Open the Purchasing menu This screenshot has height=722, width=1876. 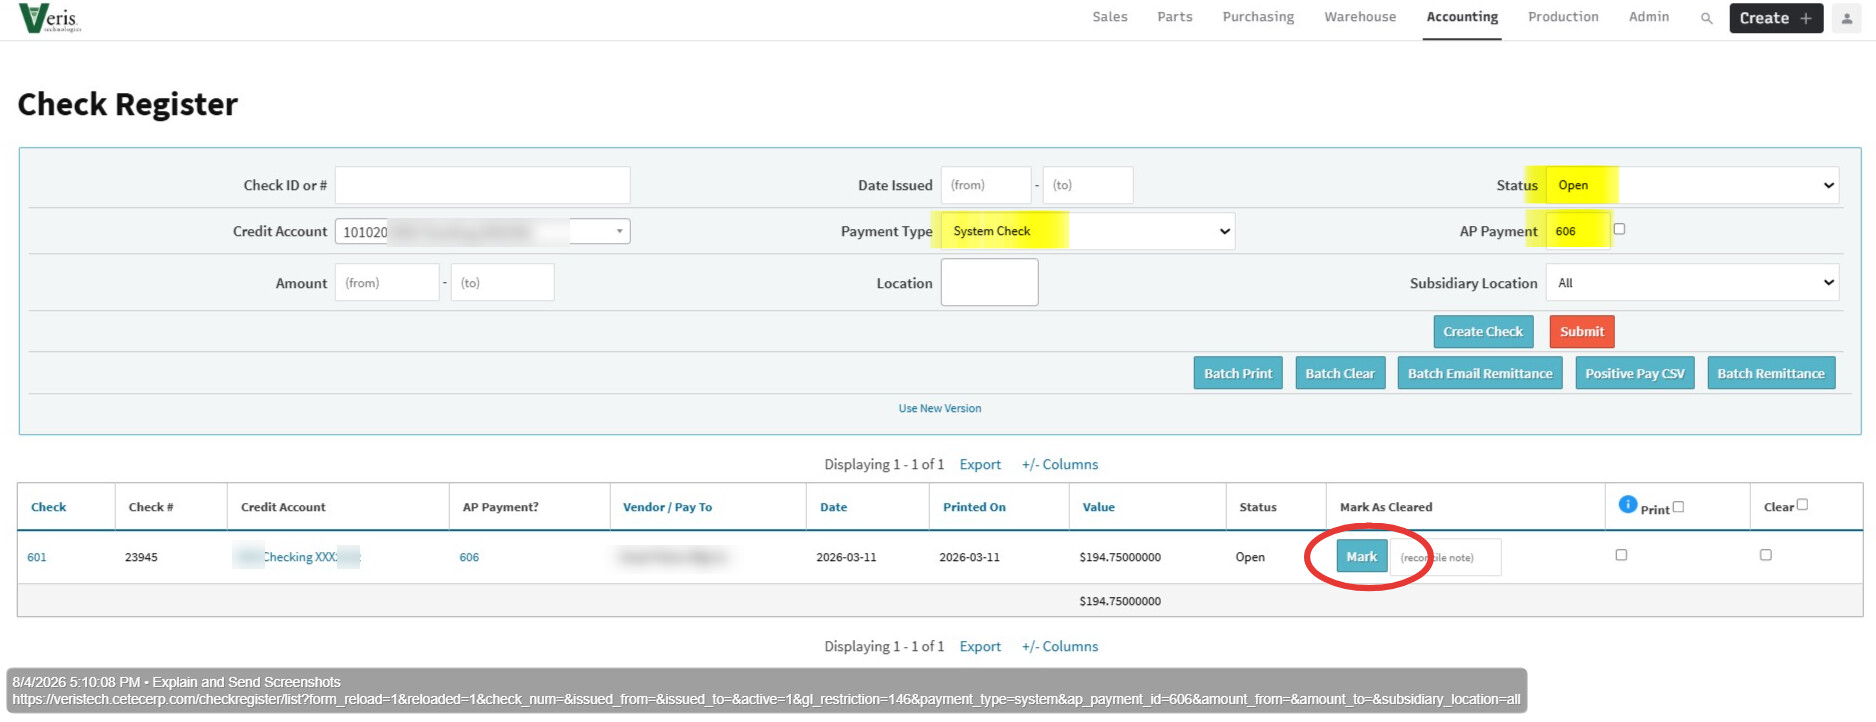click(x=1258, y=17)
